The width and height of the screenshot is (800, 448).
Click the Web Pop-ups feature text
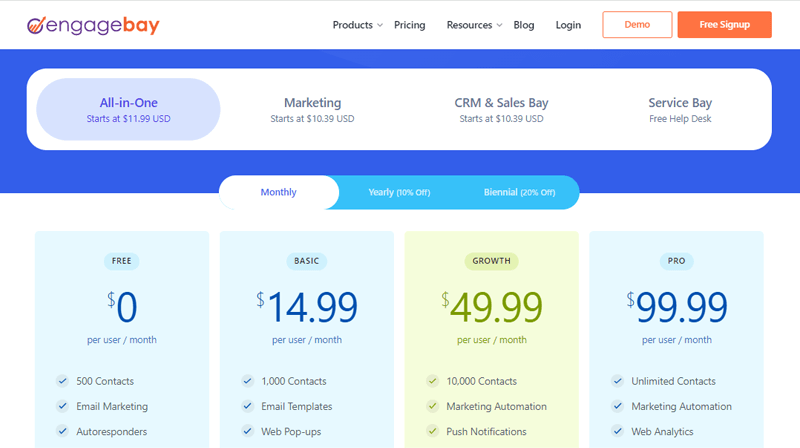click(291, 432)
